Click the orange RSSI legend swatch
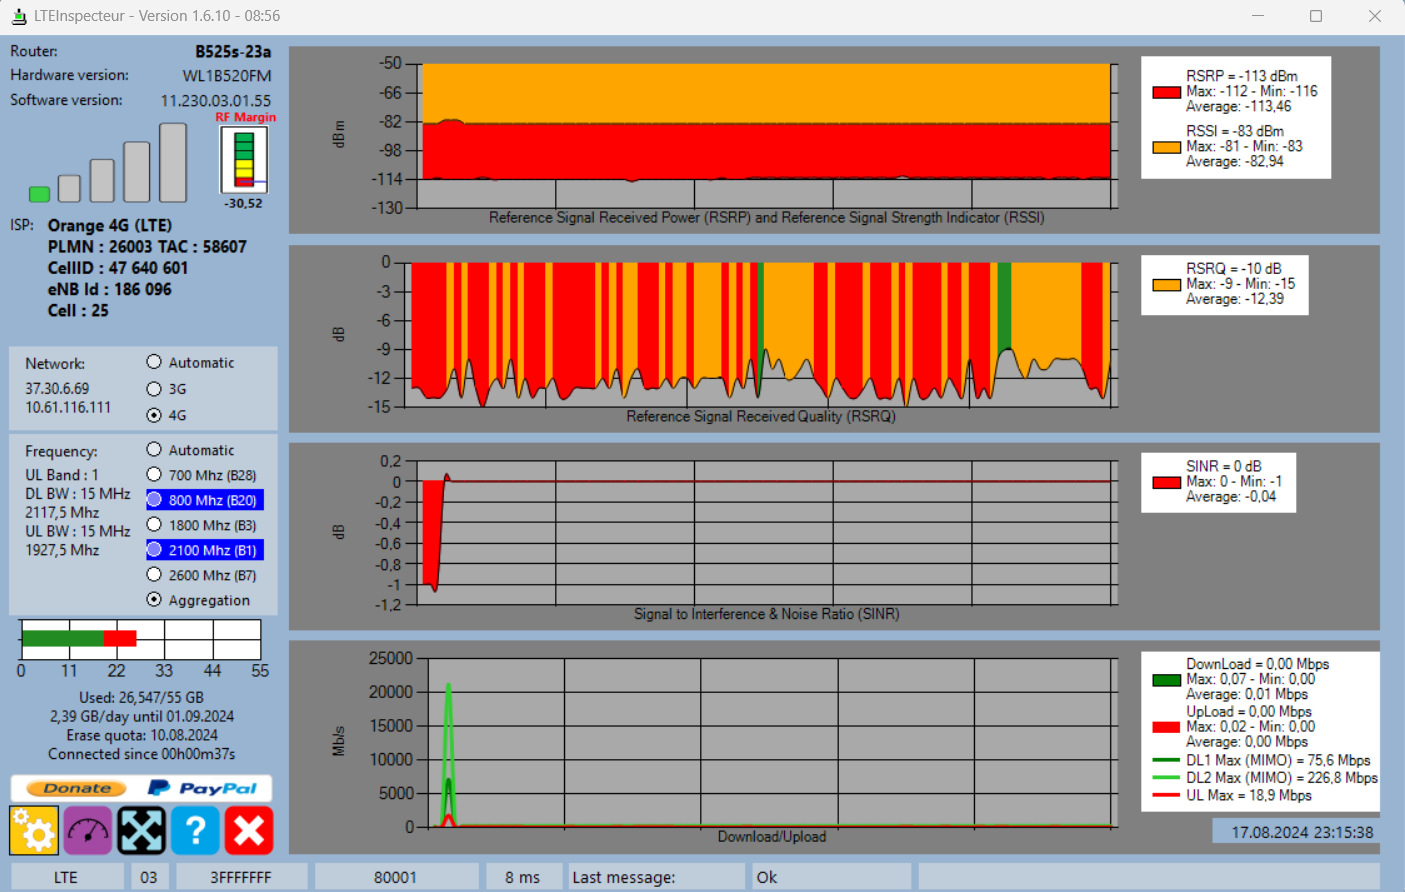1405x892 pixels. tap(1166, 147)
